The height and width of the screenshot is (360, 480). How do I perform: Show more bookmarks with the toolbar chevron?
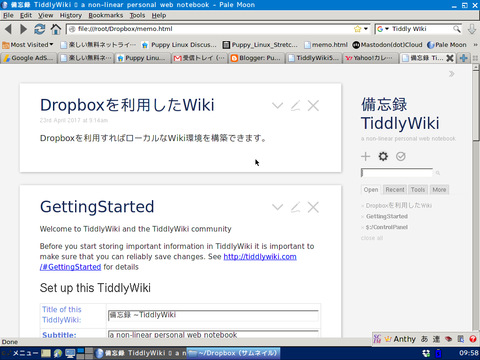point(475,45)
